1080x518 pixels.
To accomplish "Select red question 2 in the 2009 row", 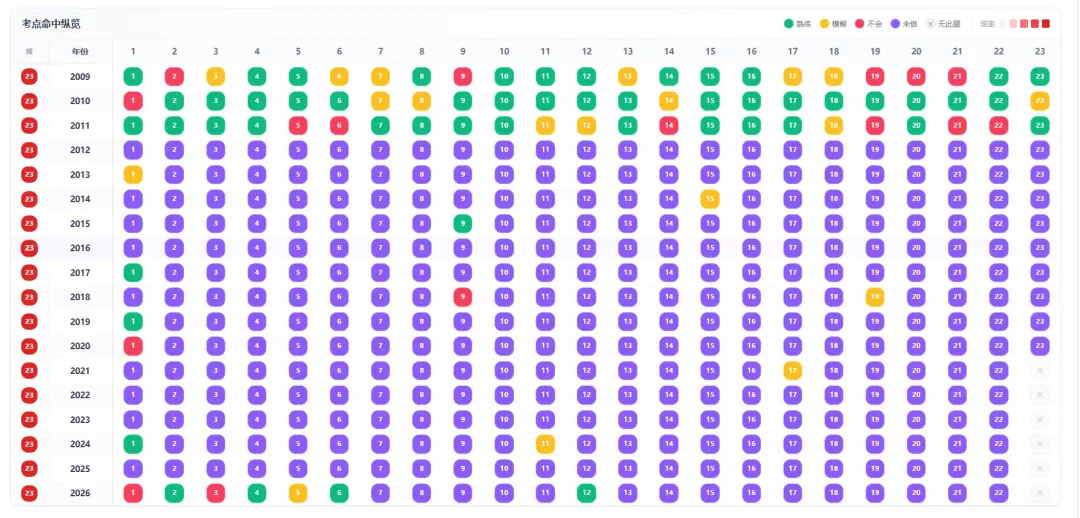I will 174,76.
